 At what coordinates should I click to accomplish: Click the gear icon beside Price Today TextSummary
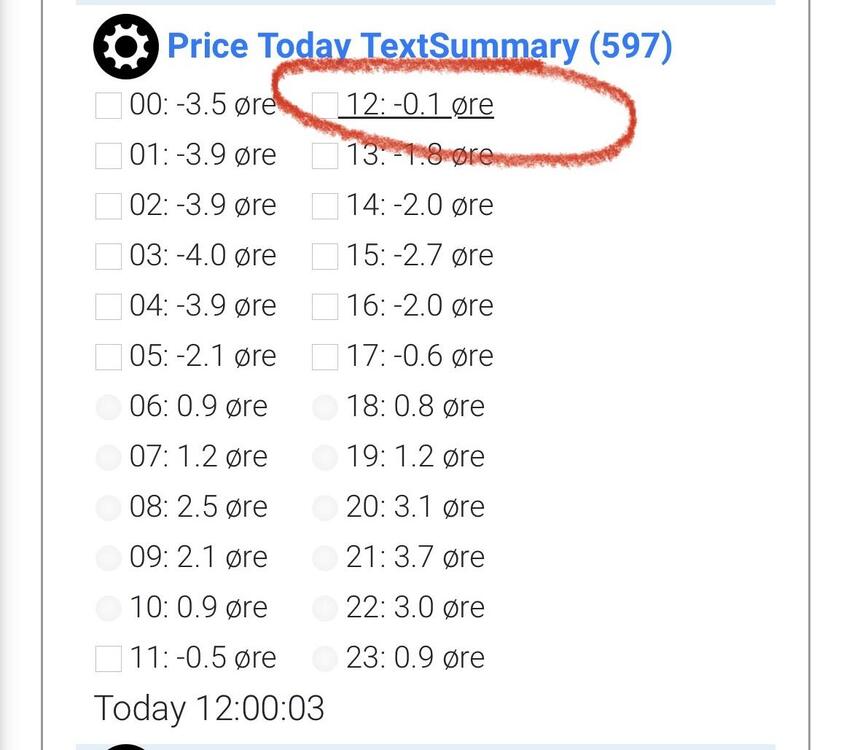[x=125, y=46]
